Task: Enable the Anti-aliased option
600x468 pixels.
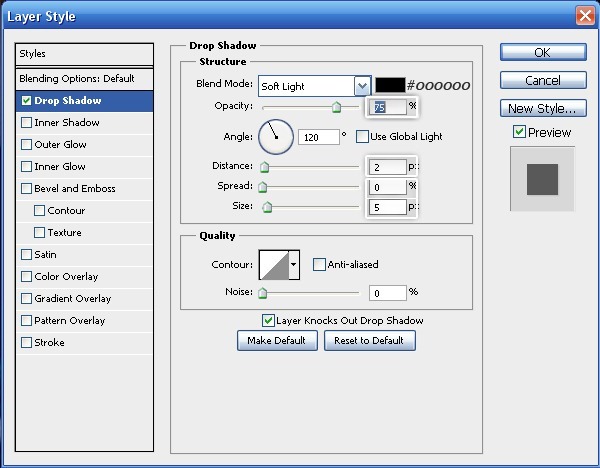Action: pos(319,264)
